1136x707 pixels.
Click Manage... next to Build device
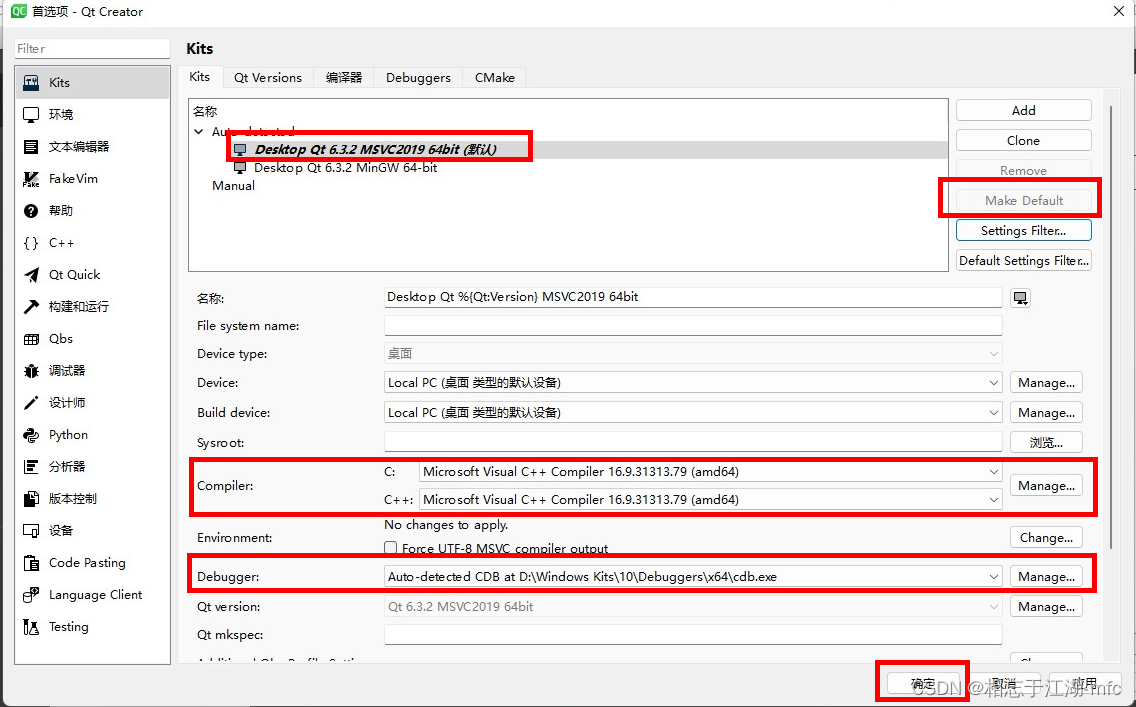tap(1046, 412)
